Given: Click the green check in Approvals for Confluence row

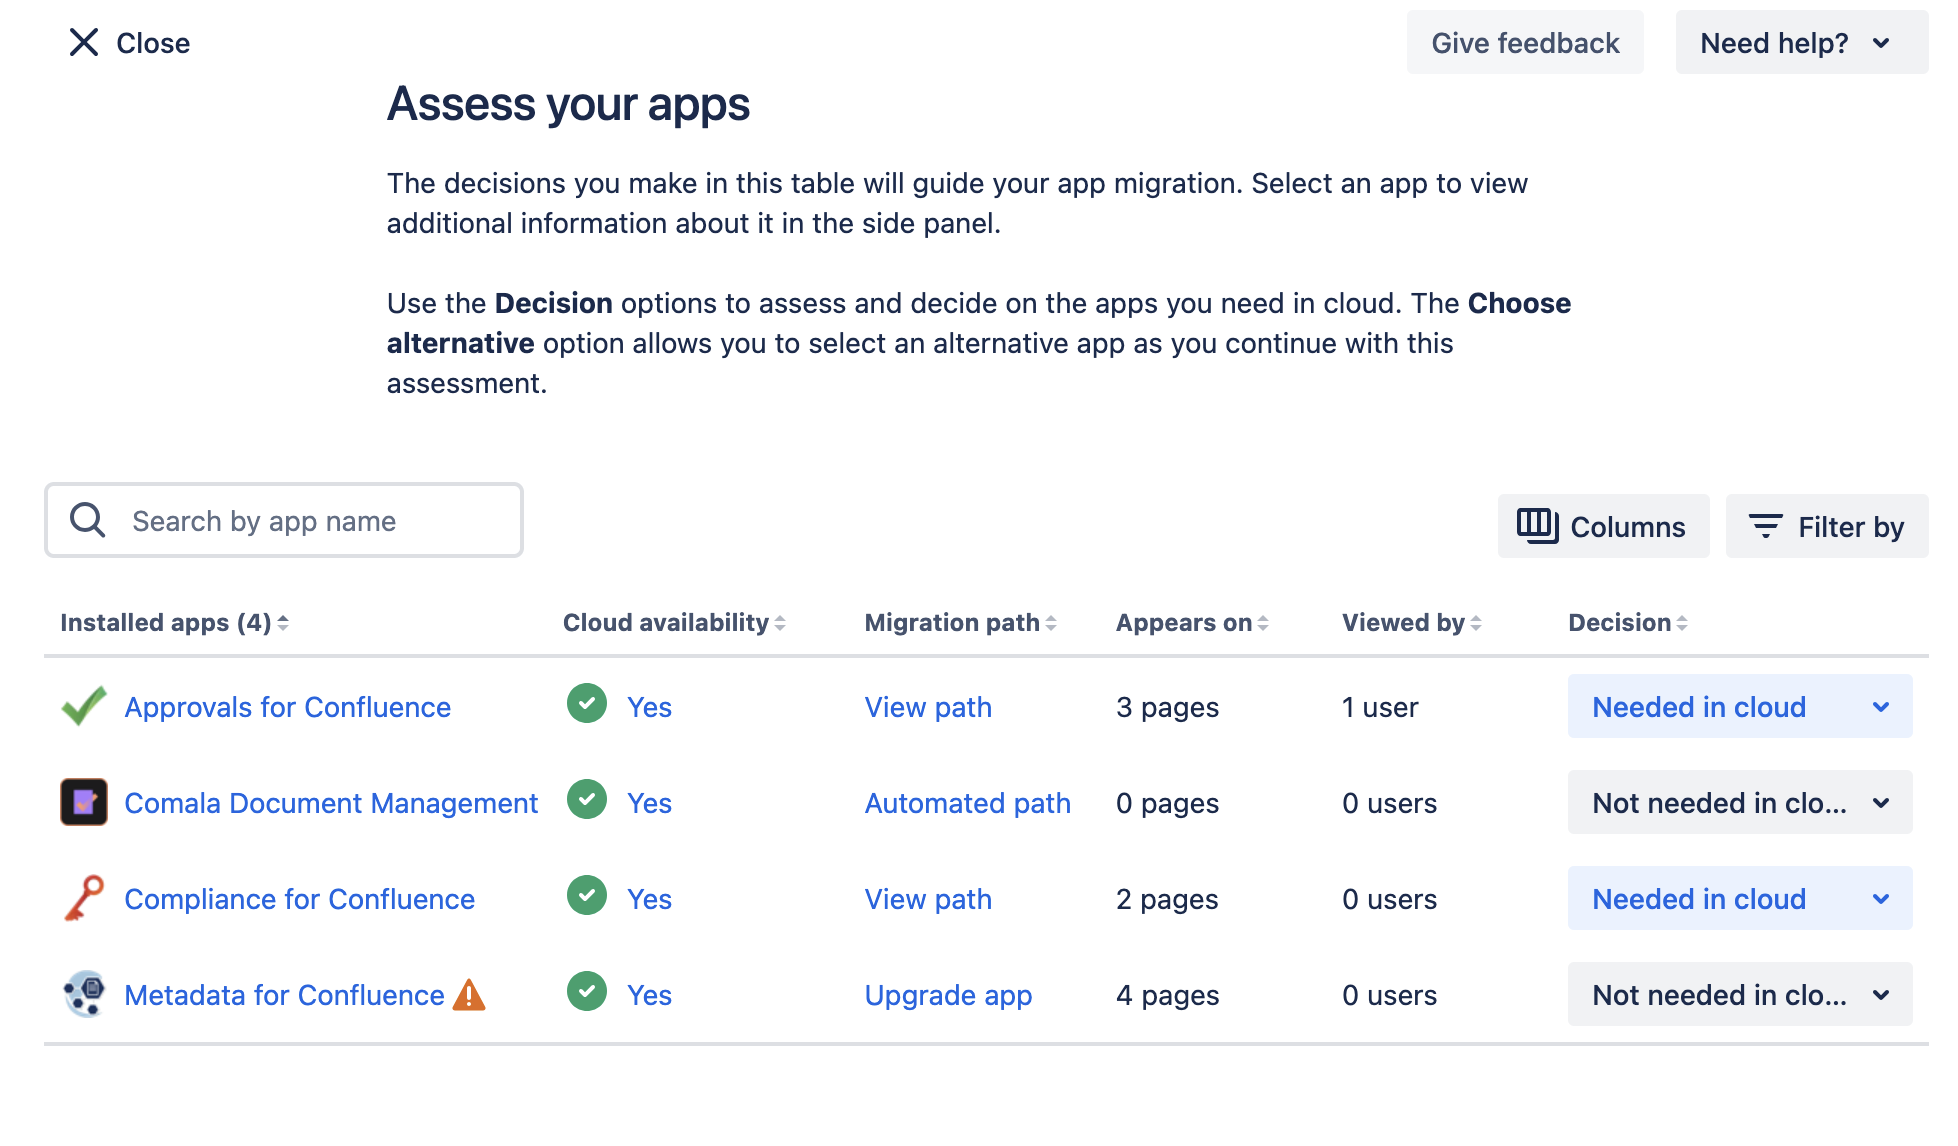Looking at the screenshot, I should pyautogui.click(x=587, y=704).
